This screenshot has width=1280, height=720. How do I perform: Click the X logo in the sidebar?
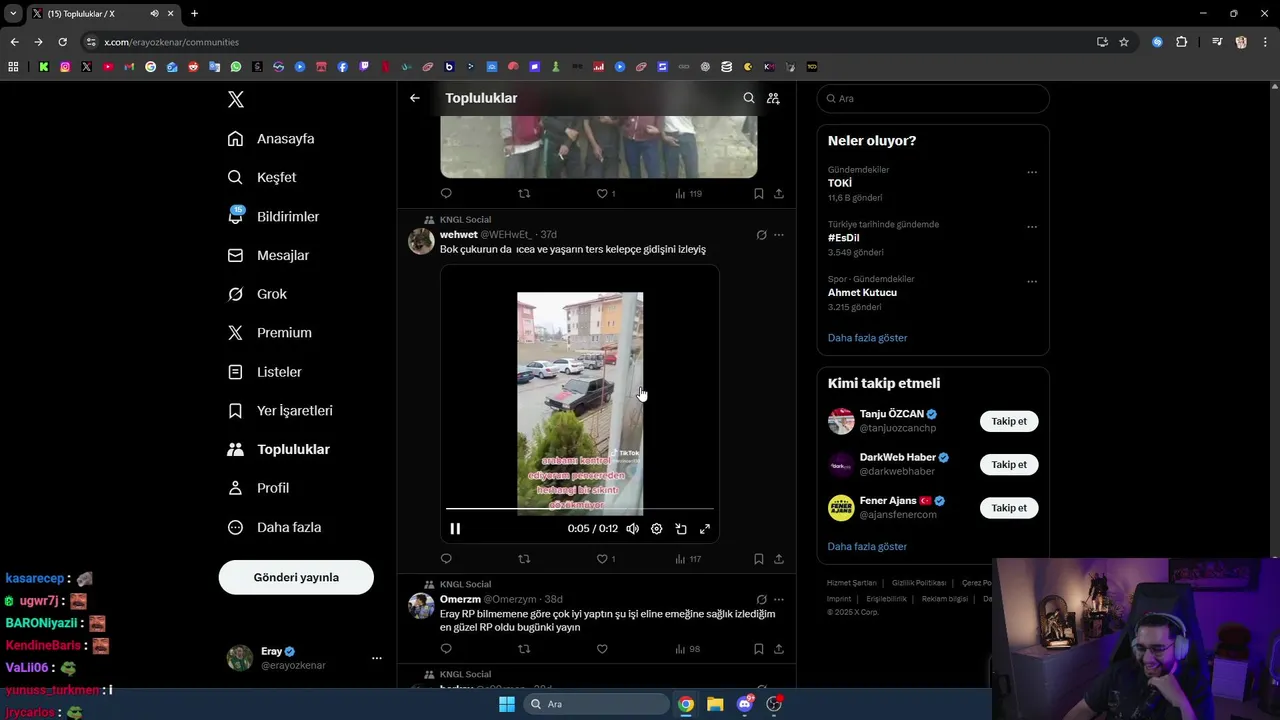(x=236, y=99)
